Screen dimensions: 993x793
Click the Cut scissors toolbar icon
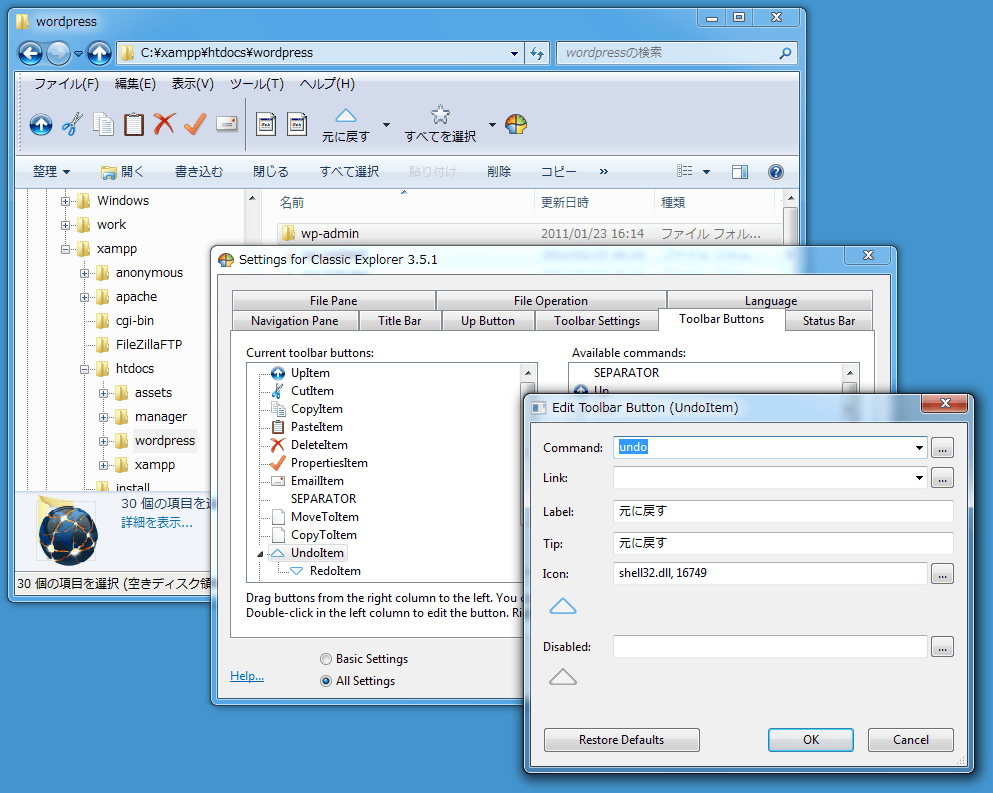pyautogui.click(x=72, y=124)
